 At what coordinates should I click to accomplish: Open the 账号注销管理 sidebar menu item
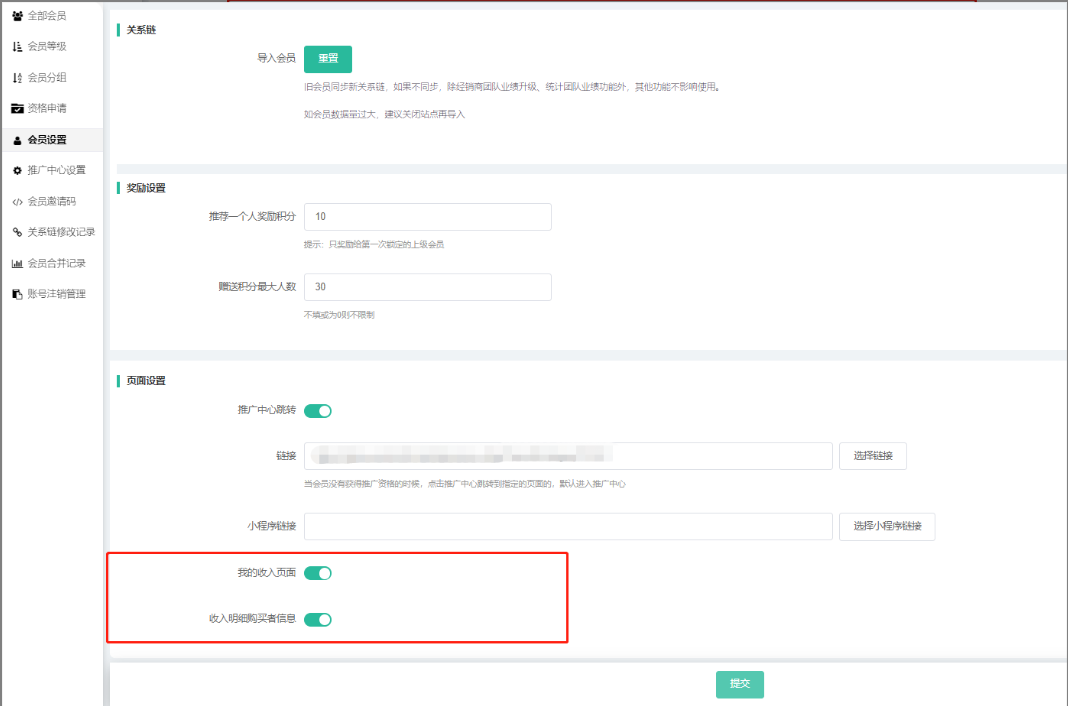[56, 294]
